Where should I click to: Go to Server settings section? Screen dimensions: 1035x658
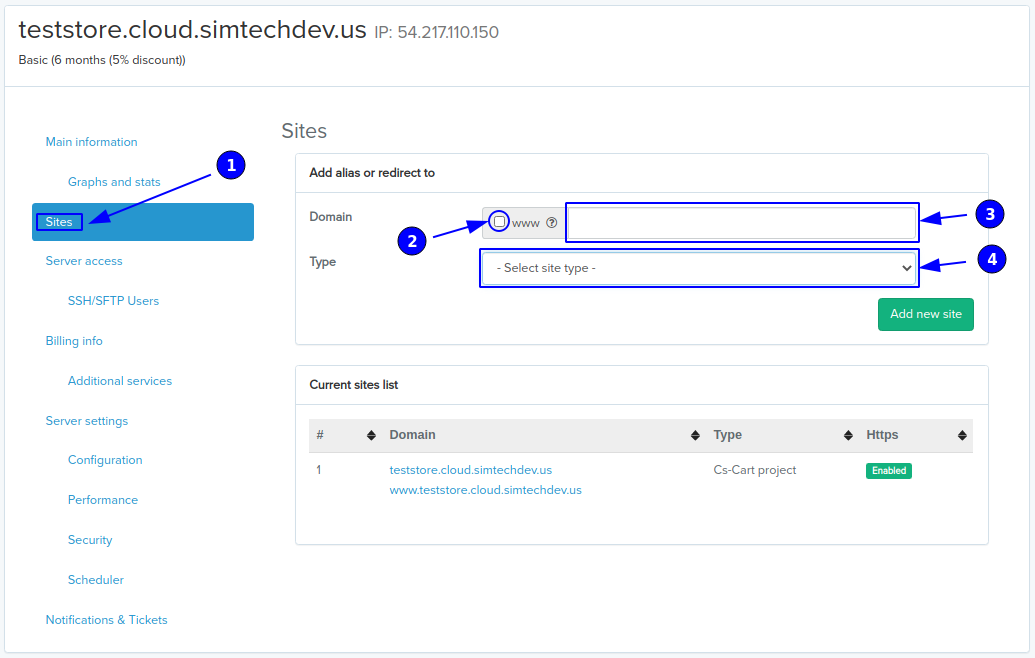click(x=86, y=421)
